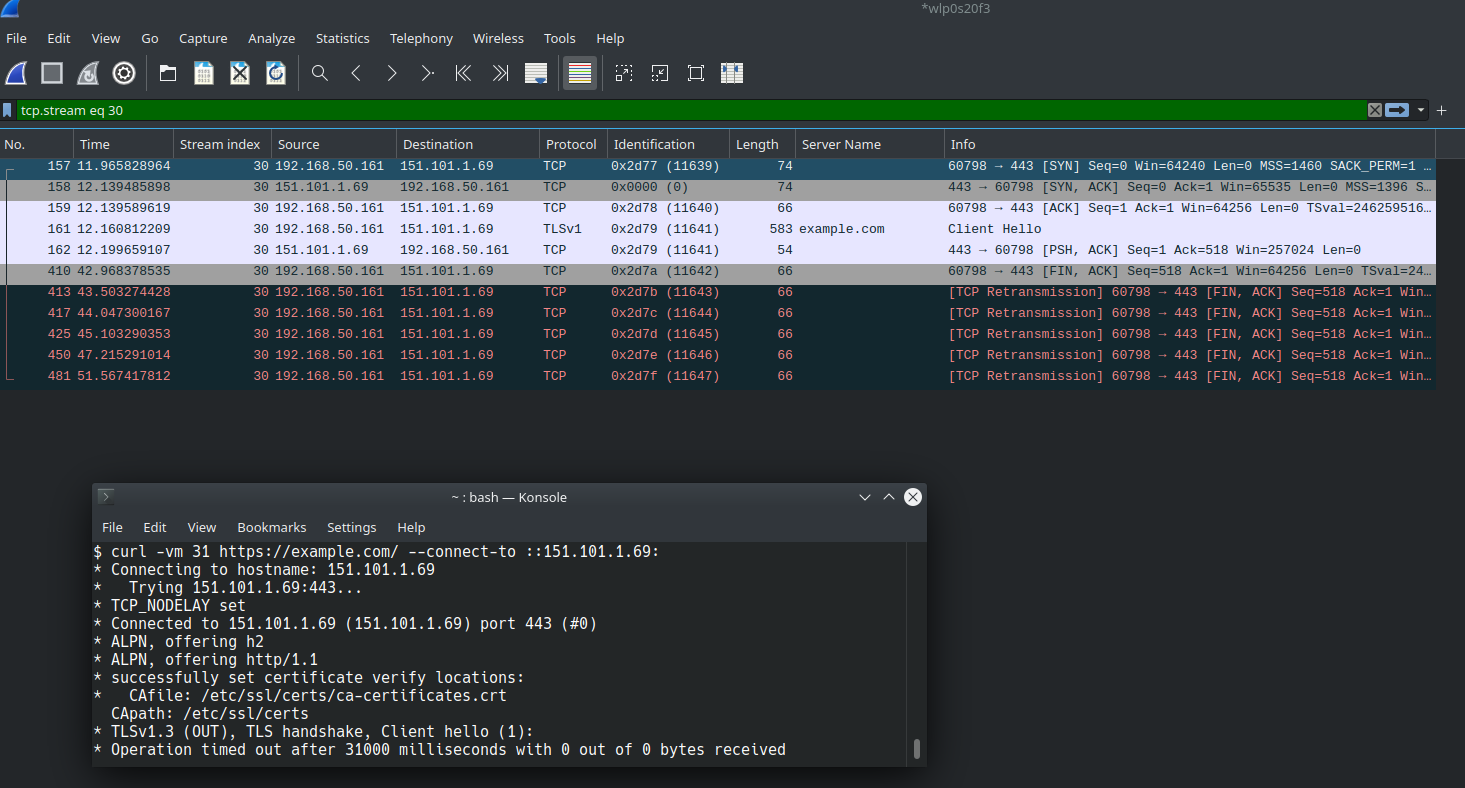Stop the running packet capture
Viewport: 1465px width, 788px height.
[52, 73]
